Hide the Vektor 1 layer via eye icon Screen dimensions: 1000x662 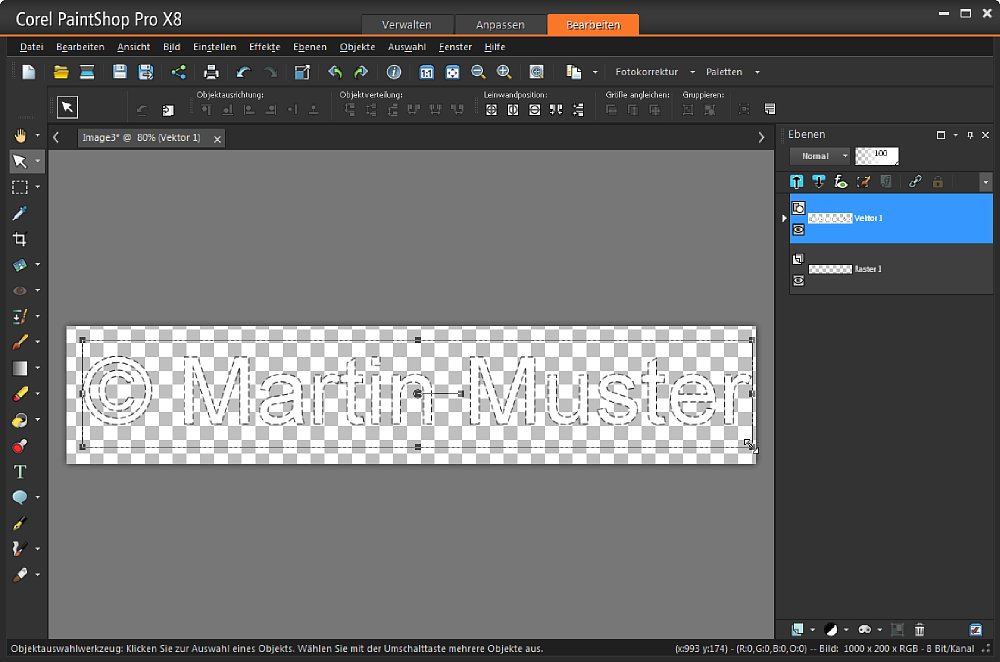tap(798, 230)
